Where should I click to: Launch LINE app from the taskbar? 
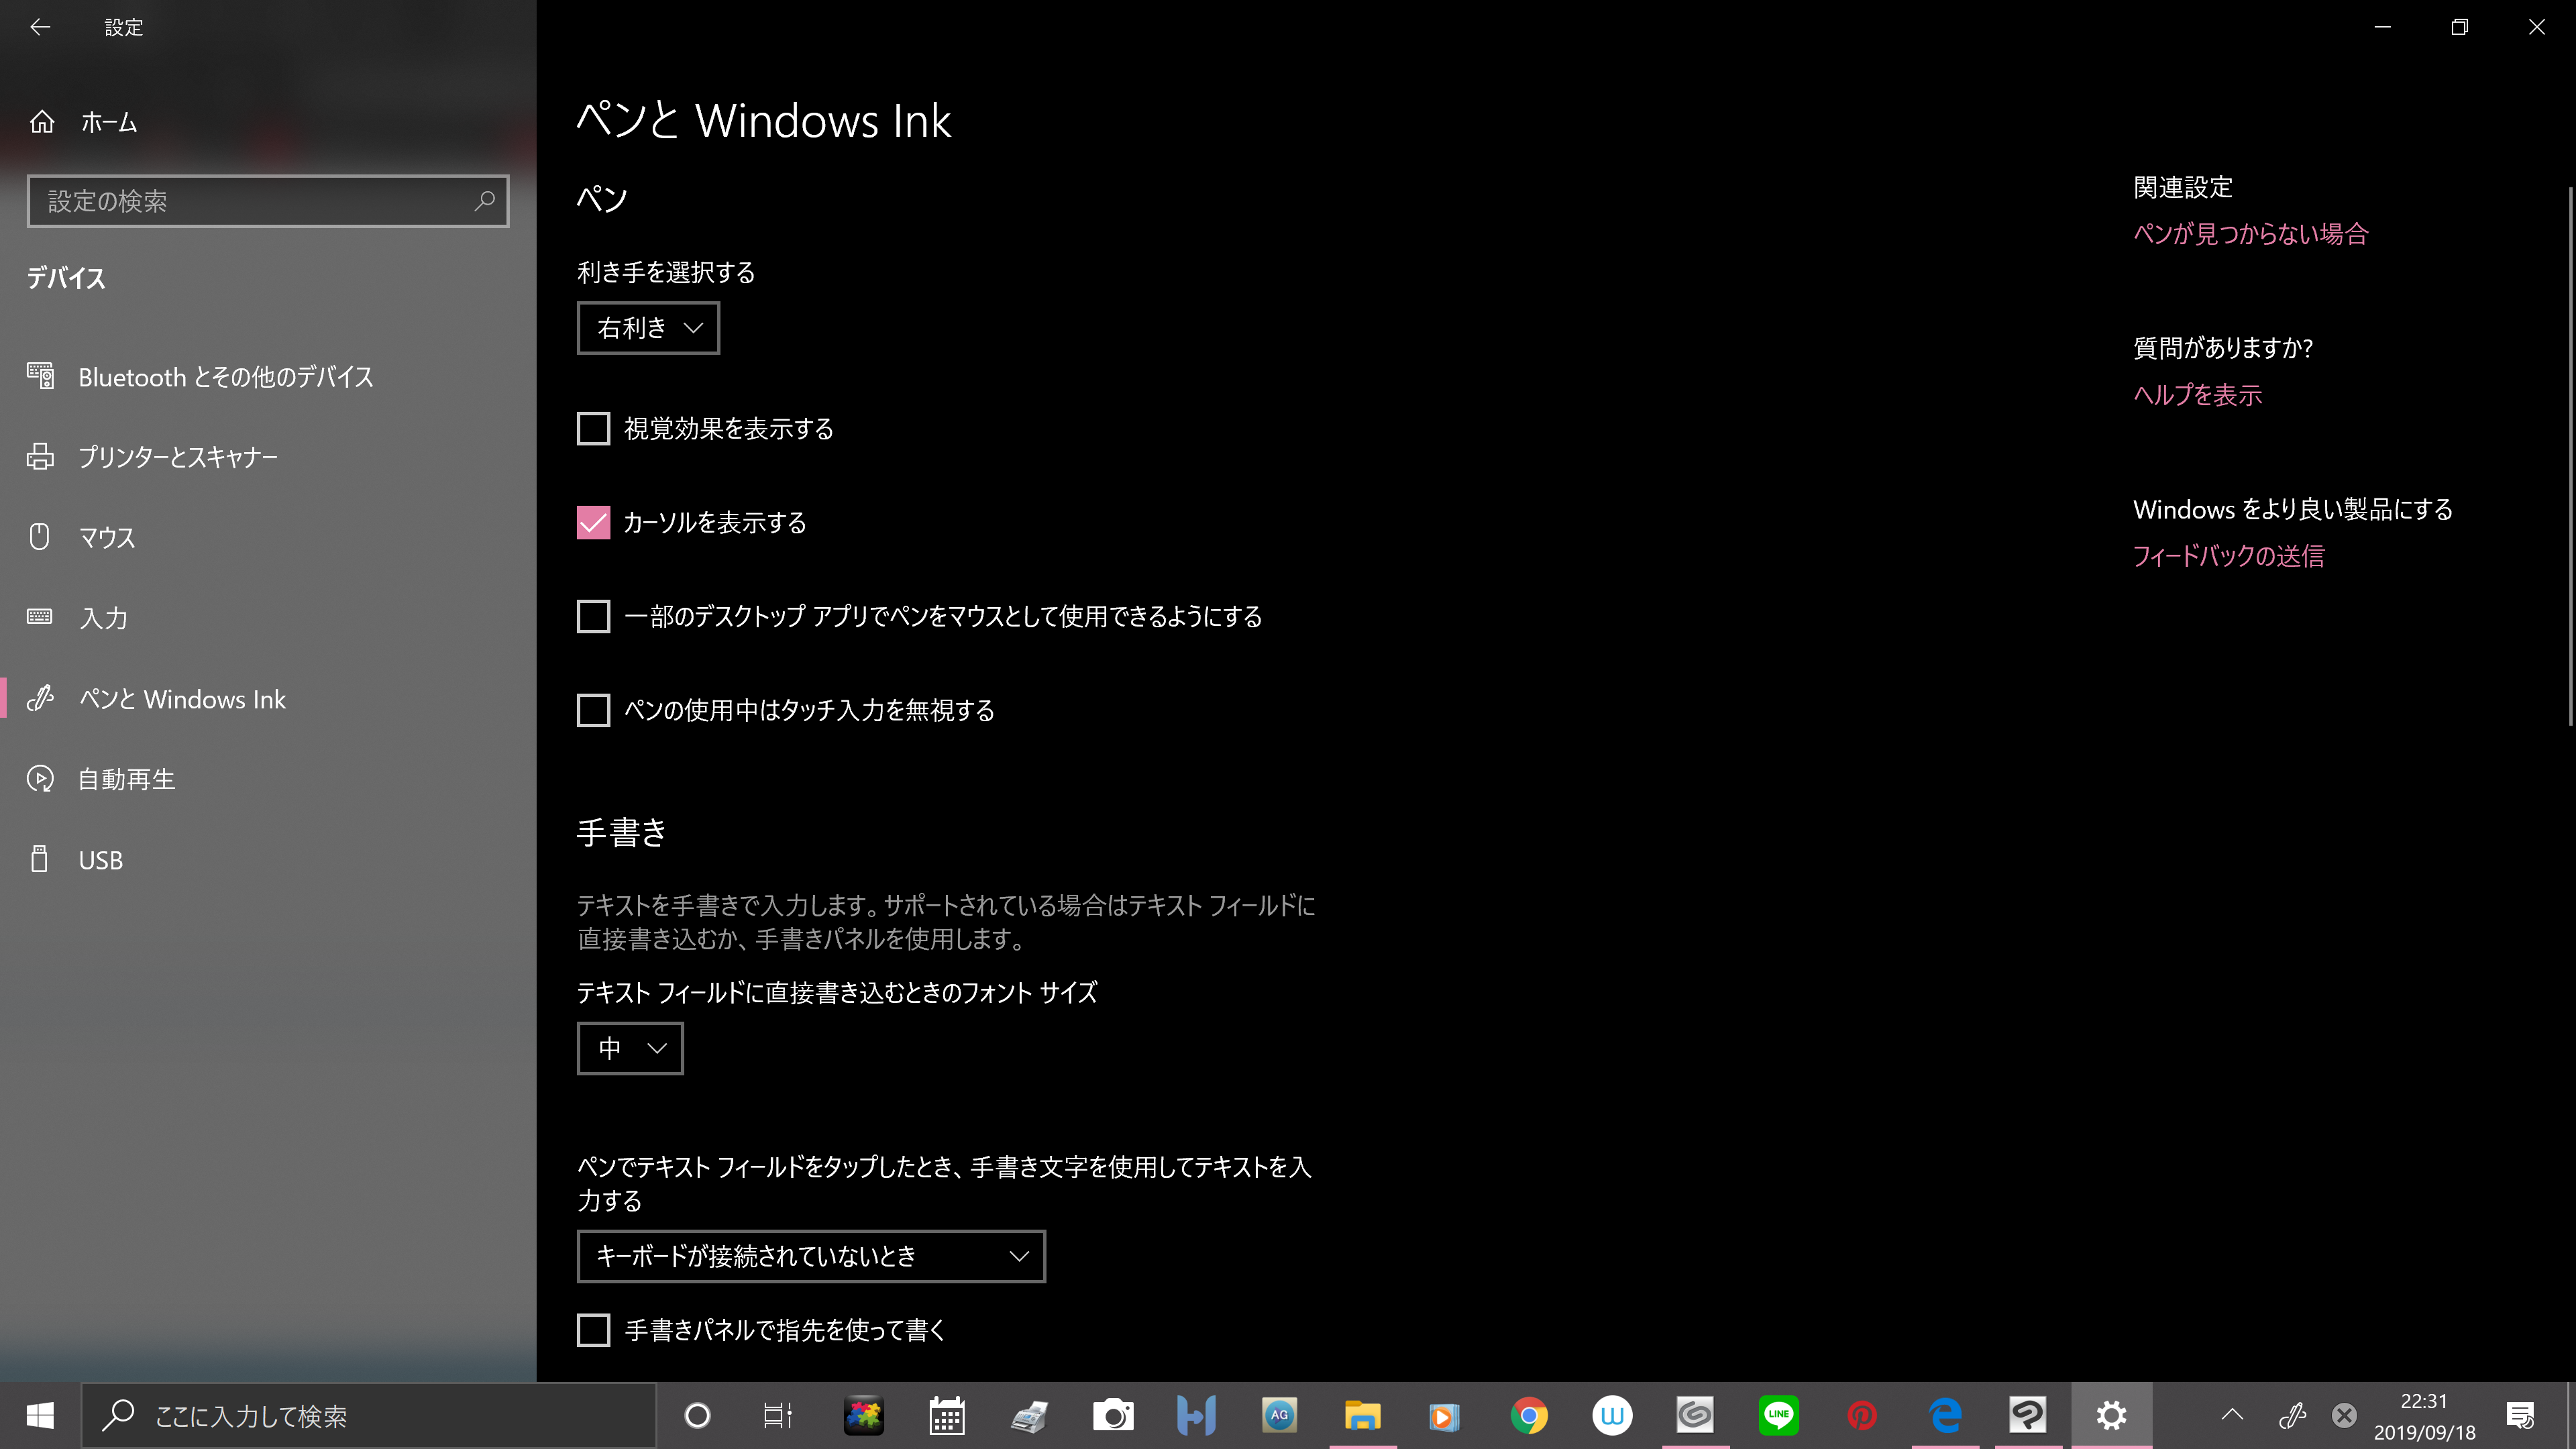pos(1778,1415)
